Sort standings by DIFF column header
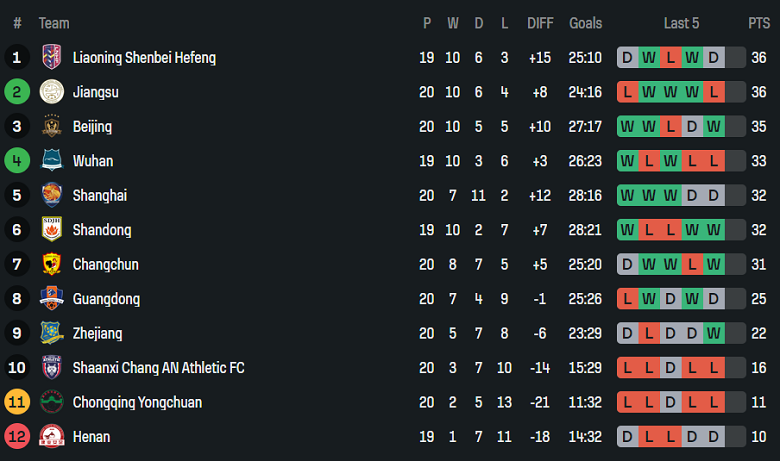 coord(540,23)
